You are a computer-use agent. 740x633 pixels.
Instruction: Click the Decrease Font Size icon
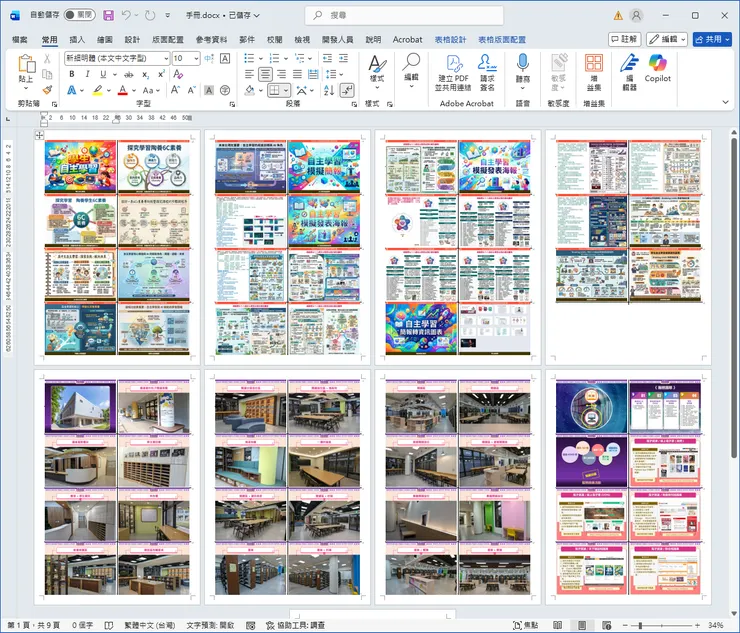tap(192, 90)
